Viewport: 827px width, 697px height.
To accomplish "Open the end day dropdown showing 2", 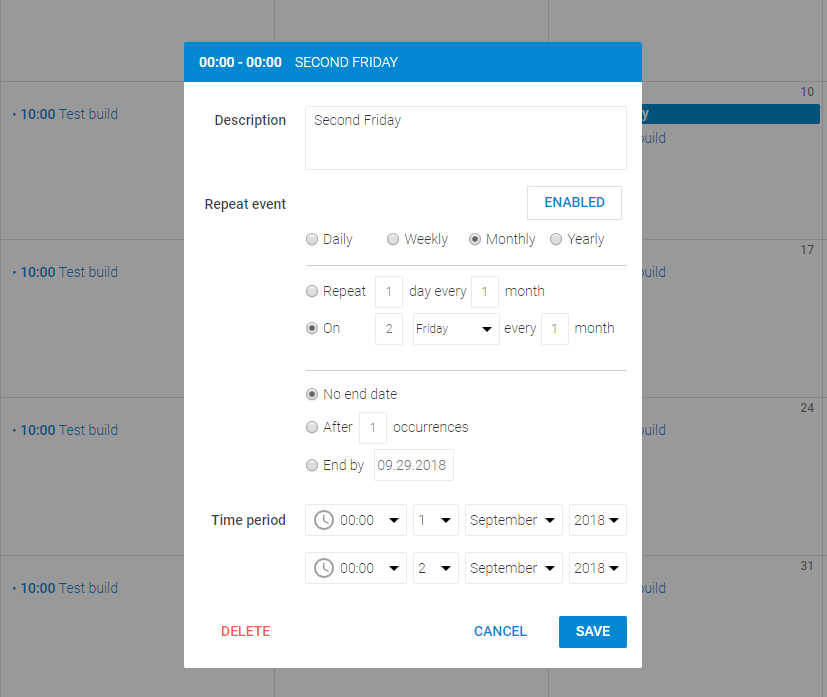I will click(436, 568).
